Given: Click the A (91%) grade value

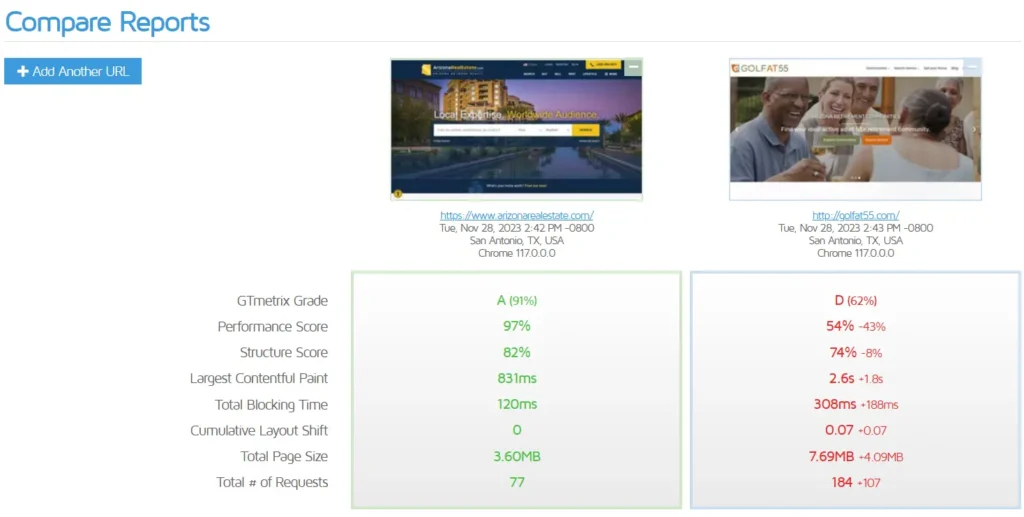Looking at the screenshot, I should point(517,300).
